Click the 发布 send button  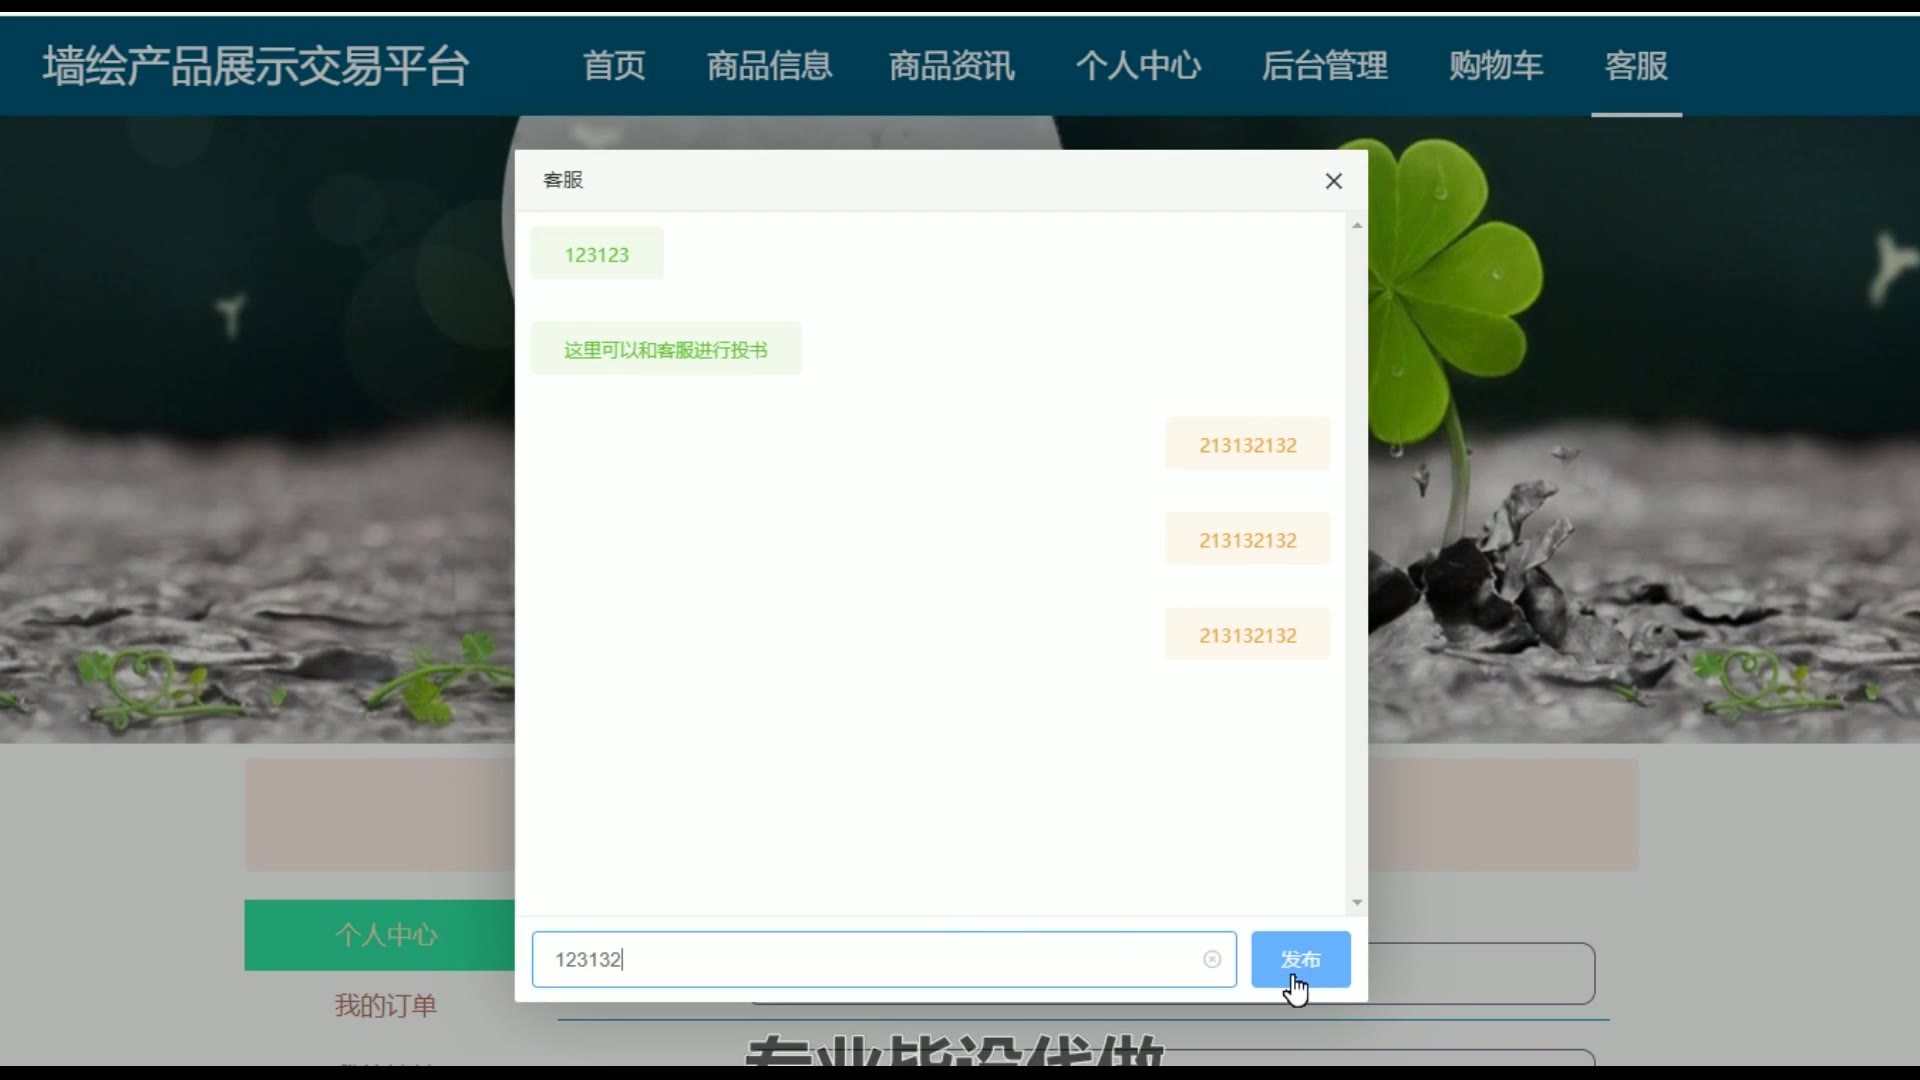[1300, 959]
